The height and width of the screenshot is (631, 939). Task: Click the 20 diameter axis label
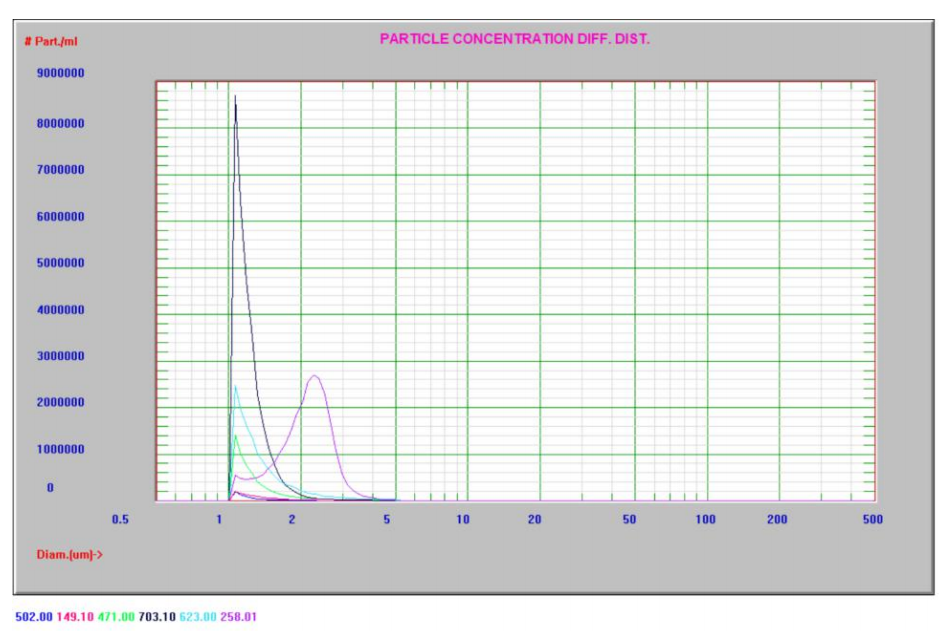click(535, 519)
